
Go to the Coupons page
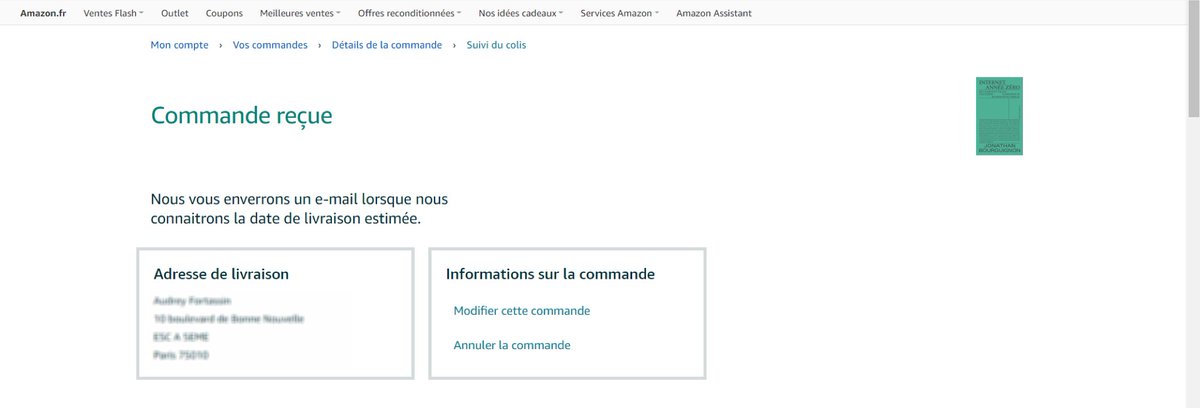point(224,14)
